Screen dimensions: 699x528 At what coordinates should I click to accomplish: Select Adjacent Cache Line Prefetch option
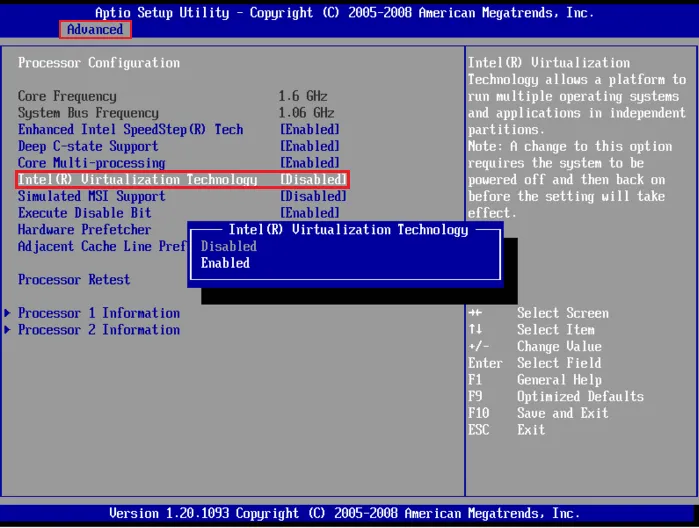[102, 246]
